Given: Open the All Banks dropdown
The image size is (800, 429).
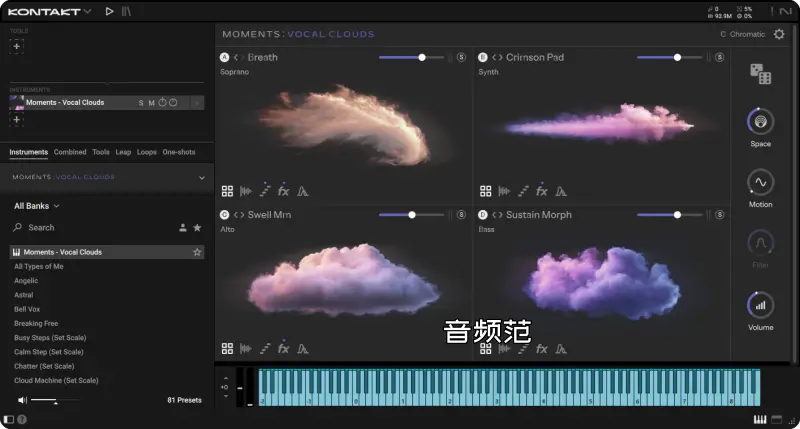Looking at the screenshot, I should 37,206.
